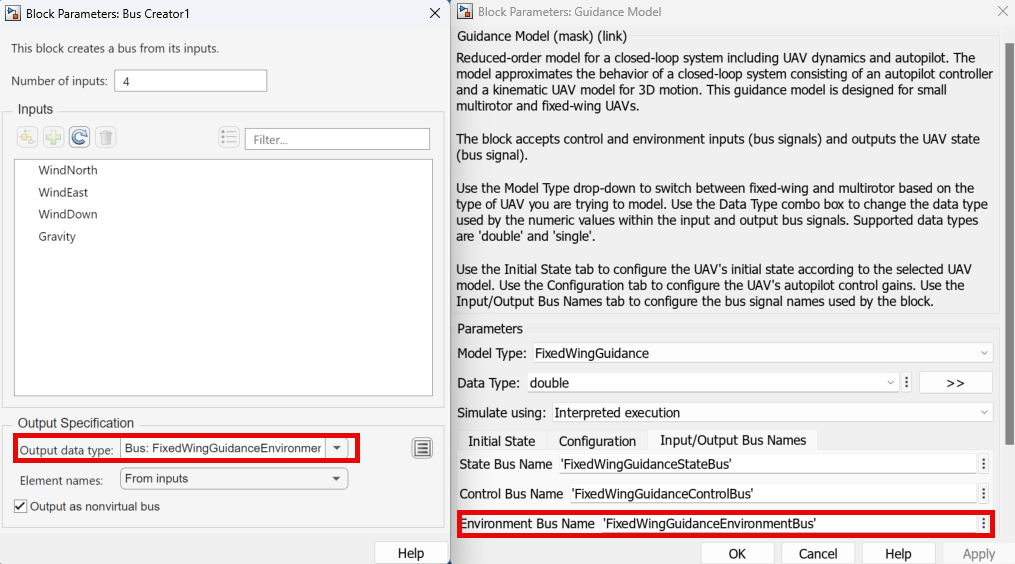Click the Output data type text field
The width and height of the screenshot is (1015, 564).
(223, 448)
